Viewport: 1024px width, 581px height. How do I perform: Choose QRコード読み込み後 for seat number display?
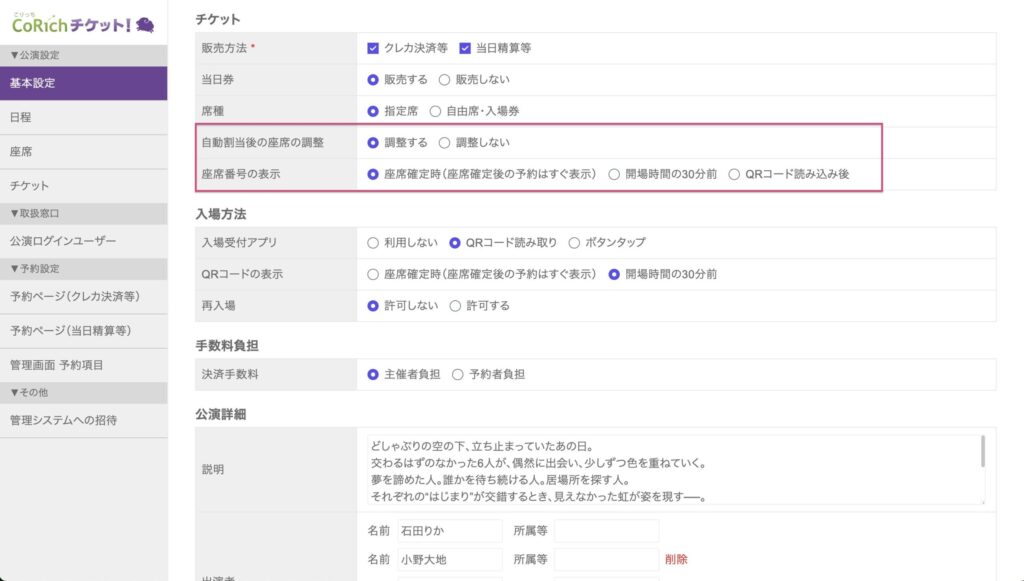point(734,174)
